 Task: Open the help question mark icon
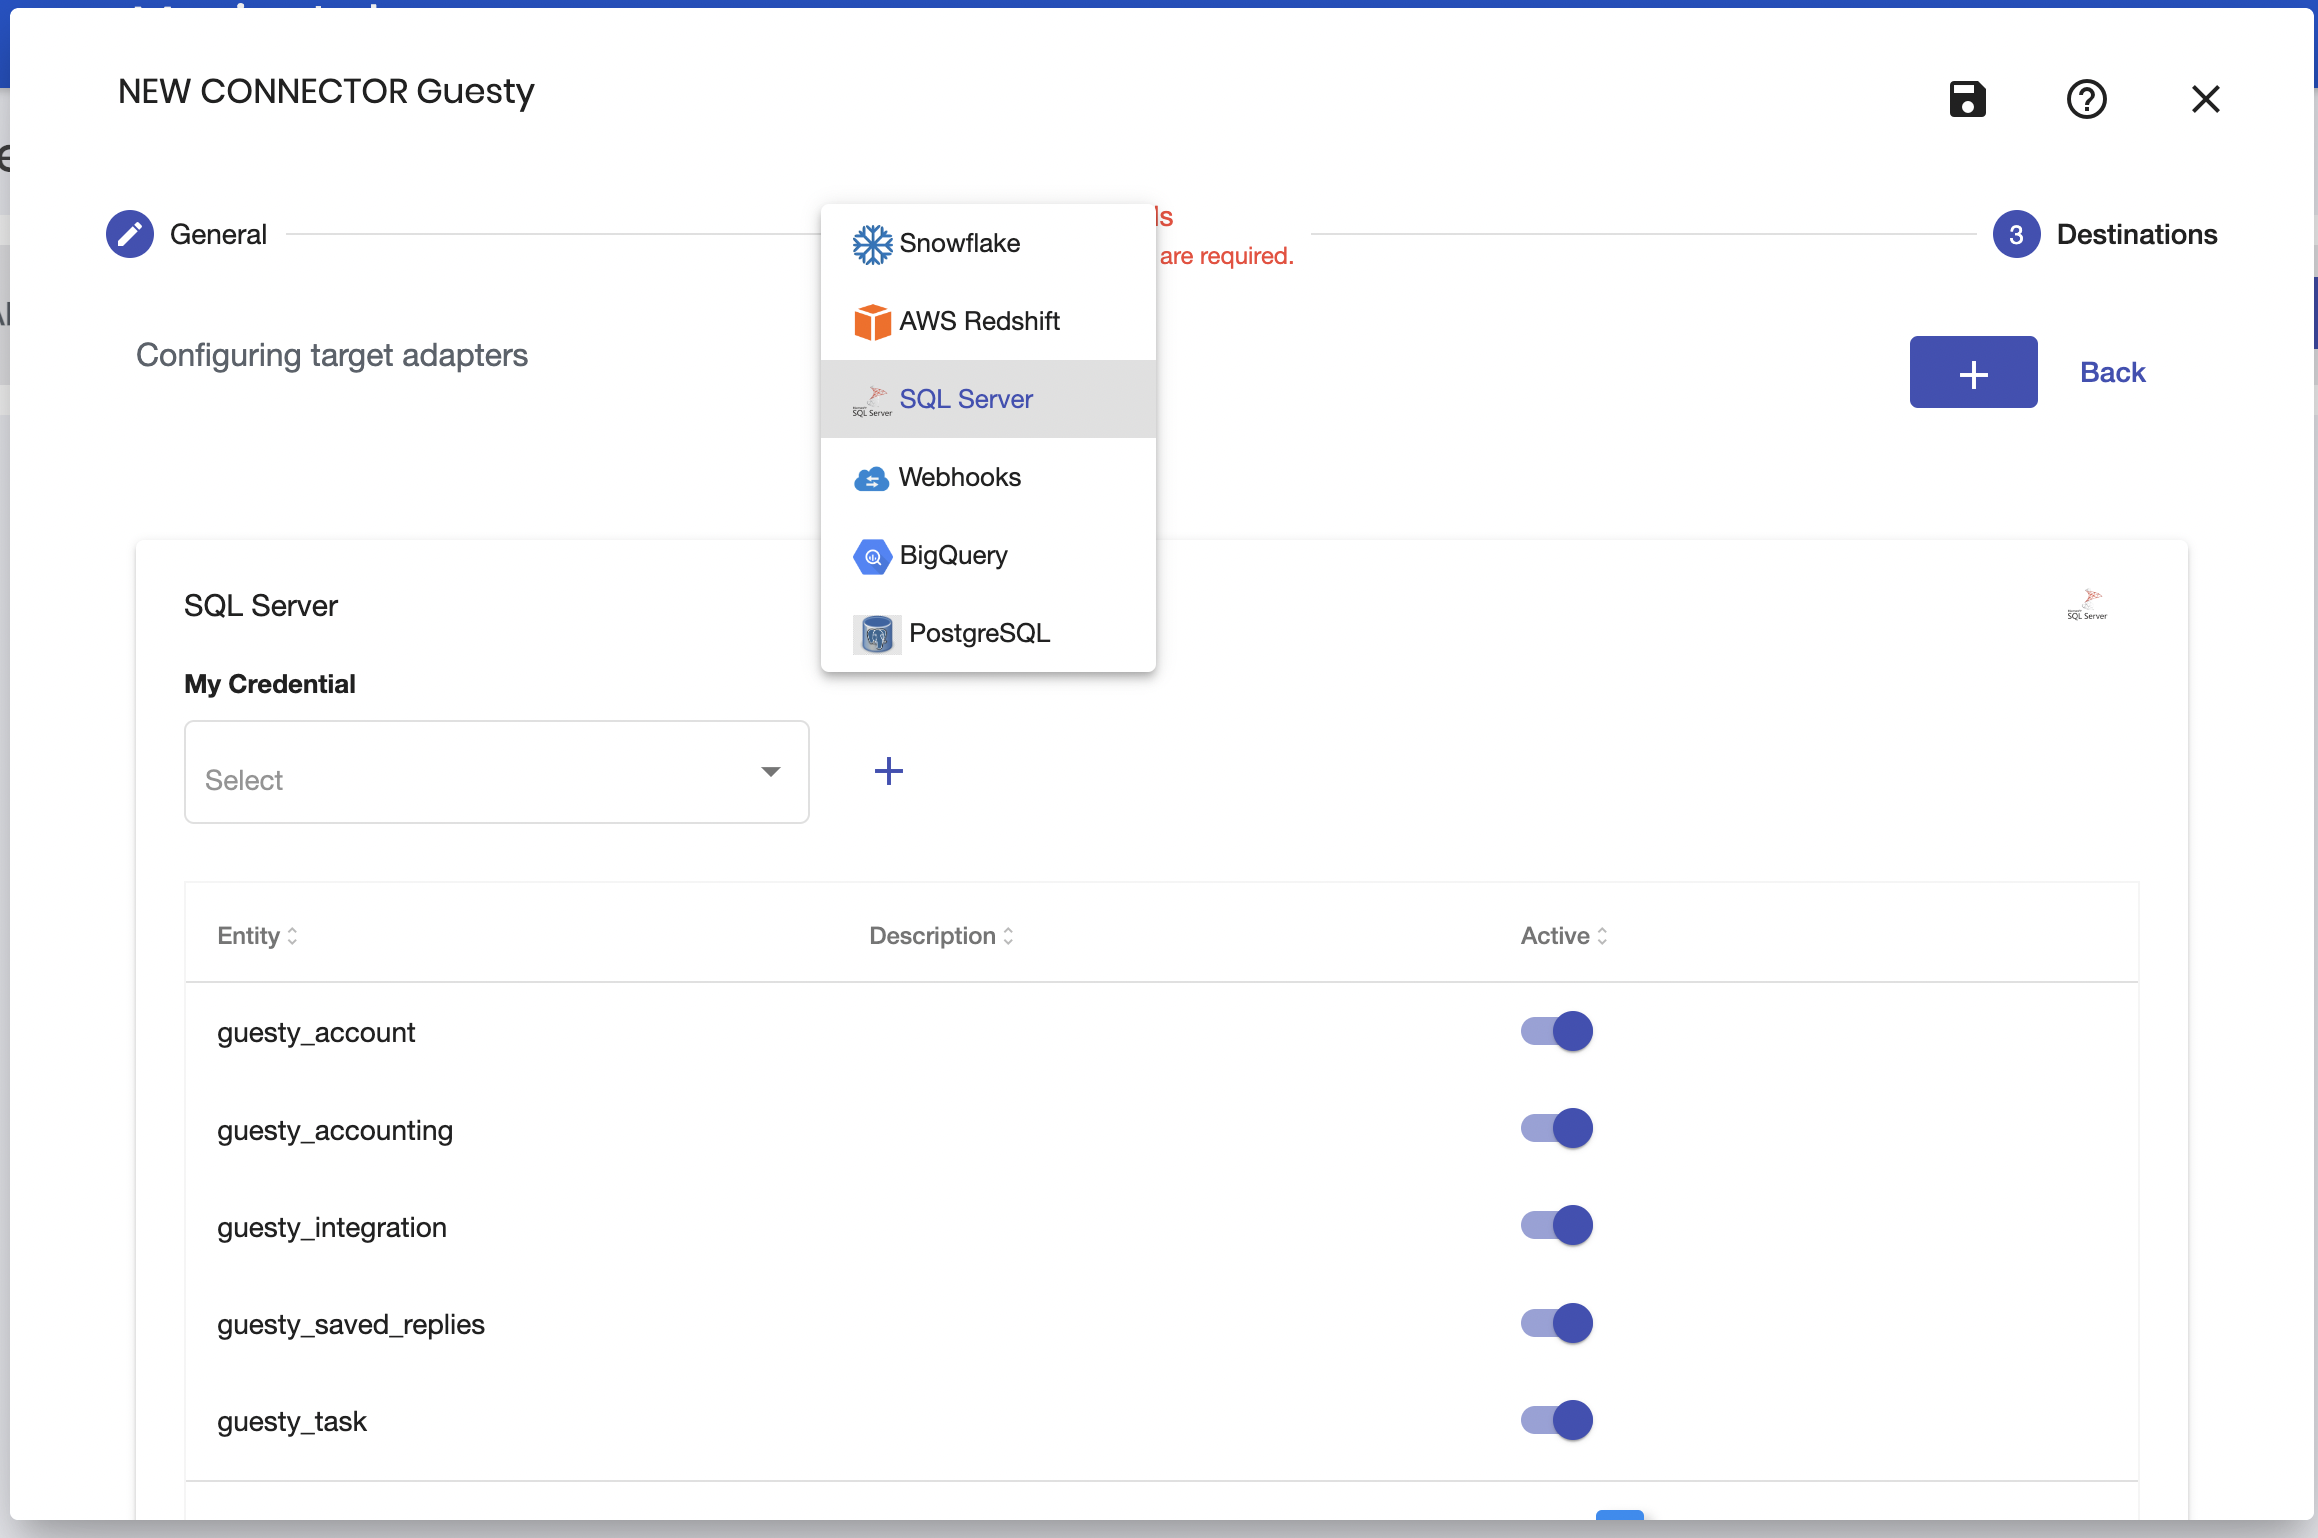2086,99
